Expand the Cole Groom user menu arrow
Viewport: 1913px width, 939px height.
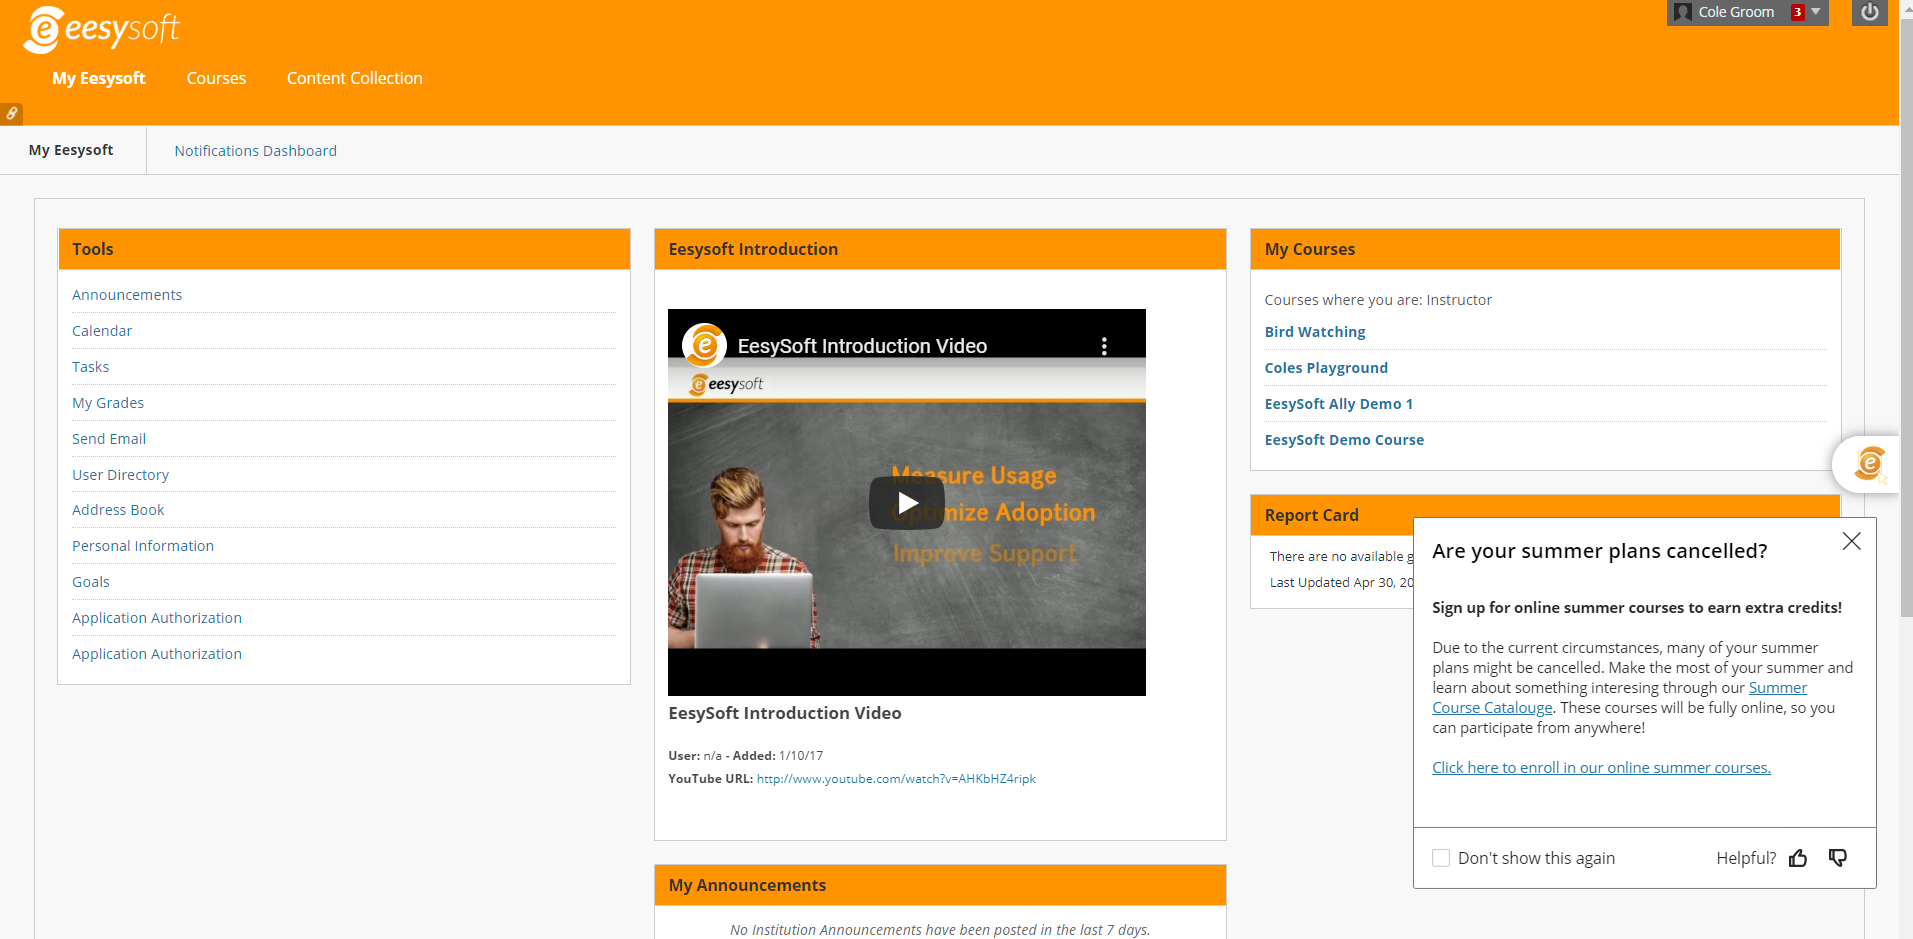(x=1816, y=12)
